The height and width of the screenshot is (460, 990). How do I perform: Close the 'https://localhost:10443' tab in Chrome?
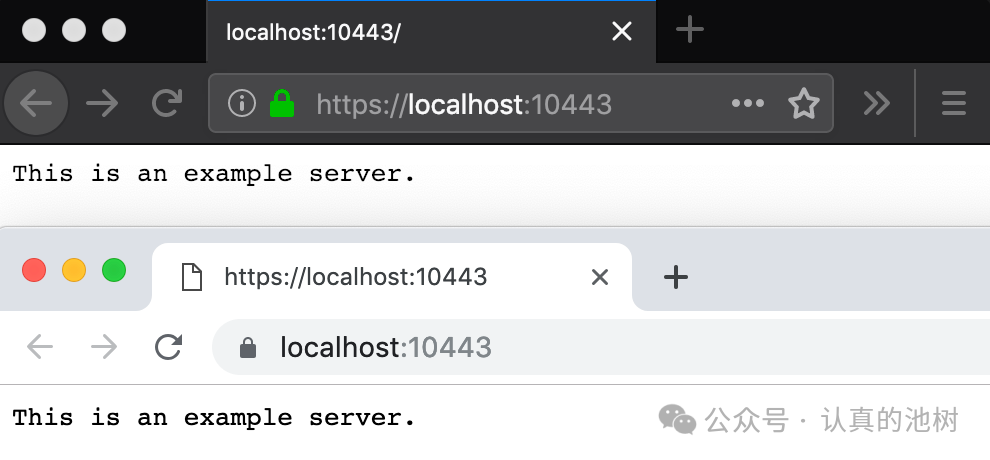[x=600, y=277]
